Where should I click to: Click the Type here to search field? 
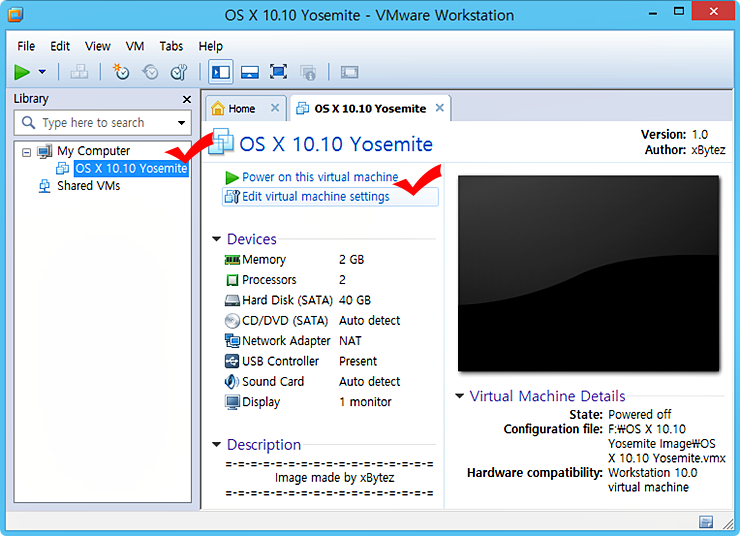(102, 123)
